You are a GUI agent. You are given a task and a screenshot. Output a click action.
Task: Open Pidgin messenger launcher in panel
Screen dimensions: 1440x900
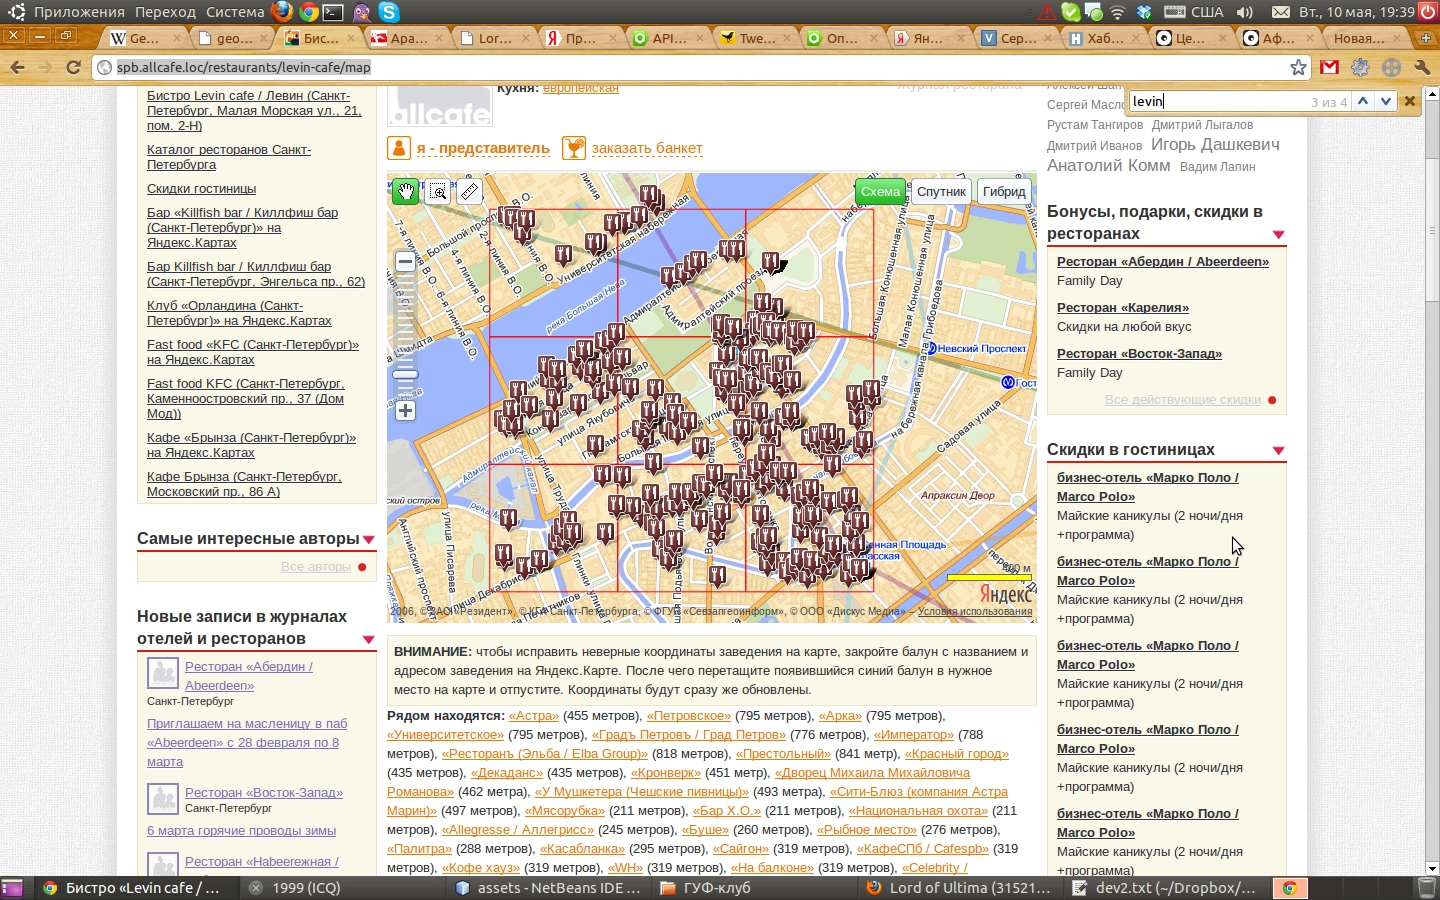[361, 12]
